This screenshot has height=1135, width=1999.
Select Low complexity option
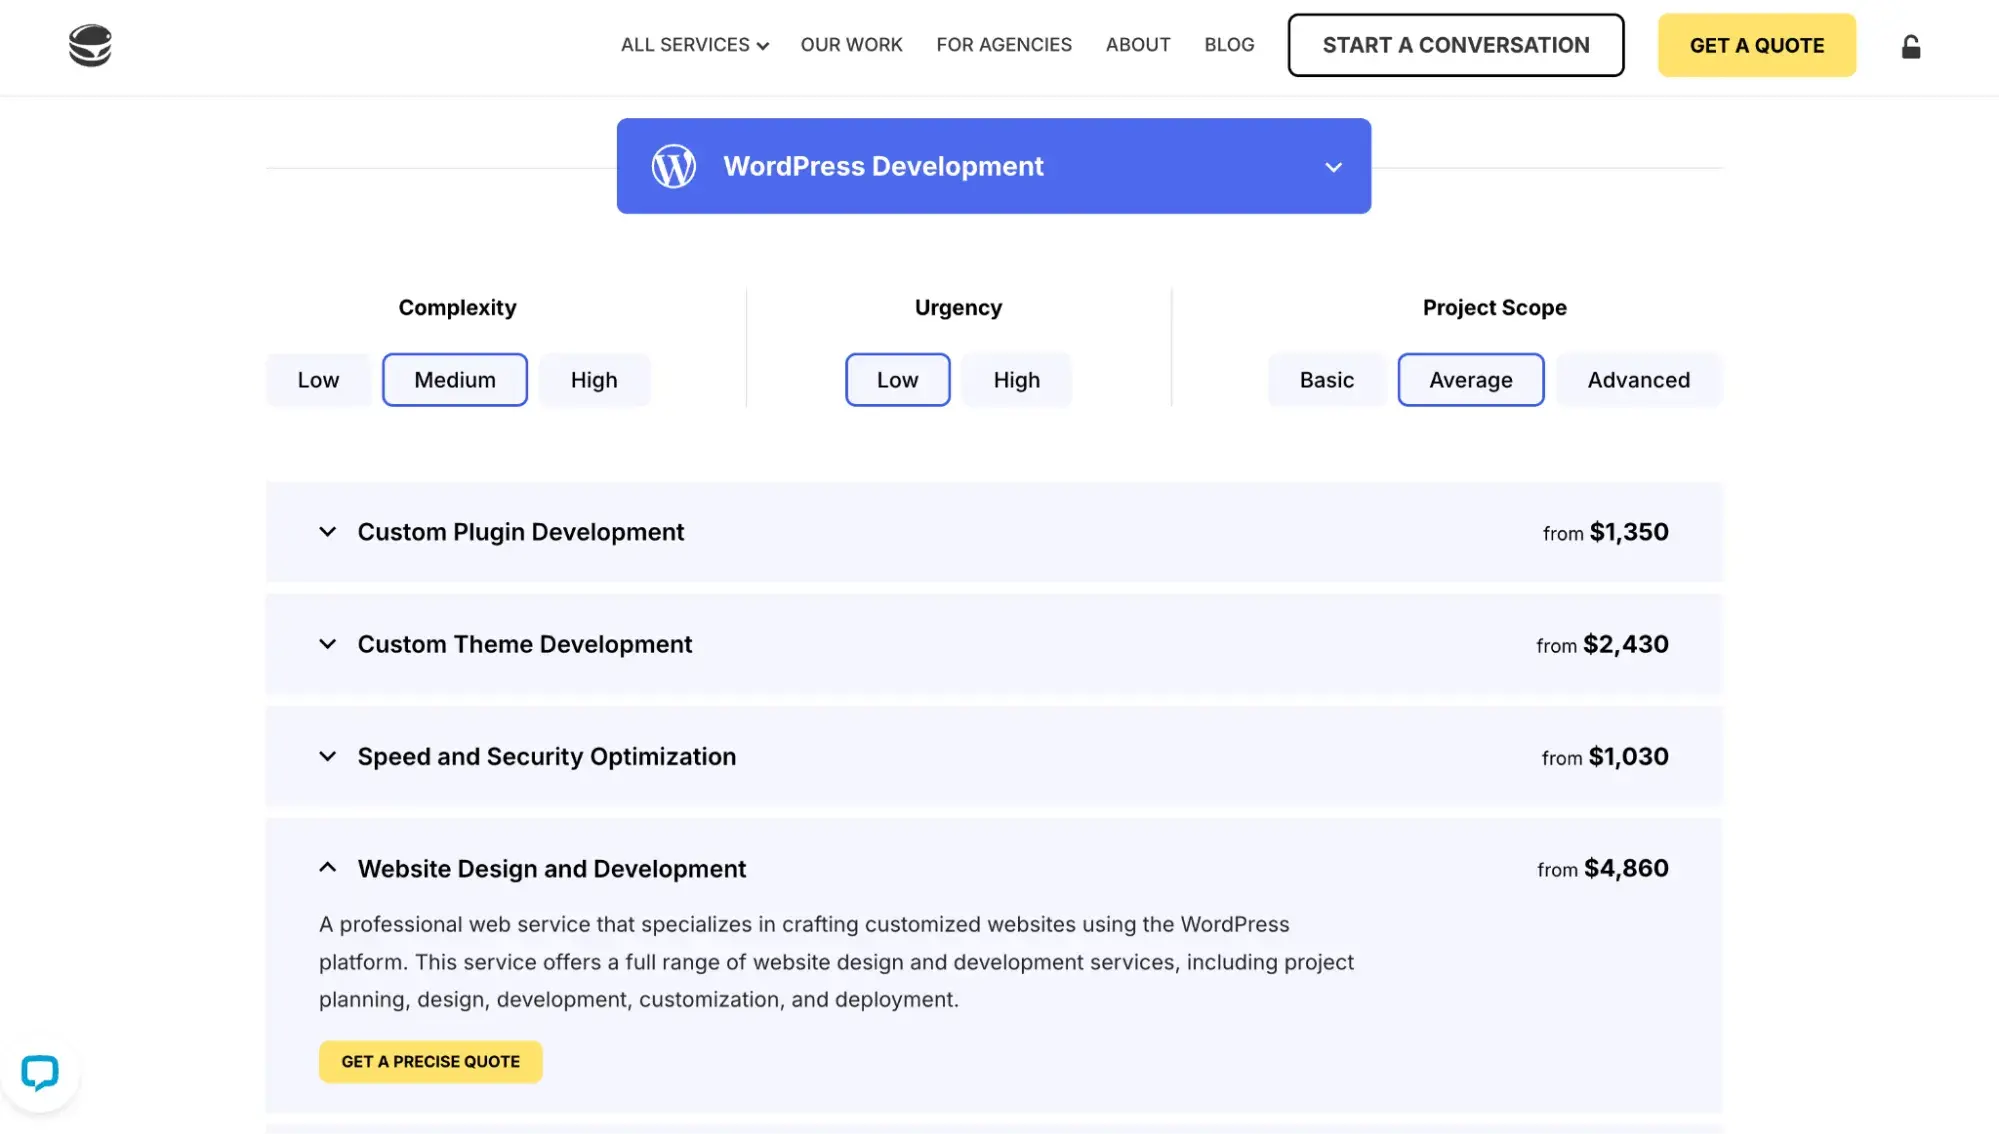[318, 380]
